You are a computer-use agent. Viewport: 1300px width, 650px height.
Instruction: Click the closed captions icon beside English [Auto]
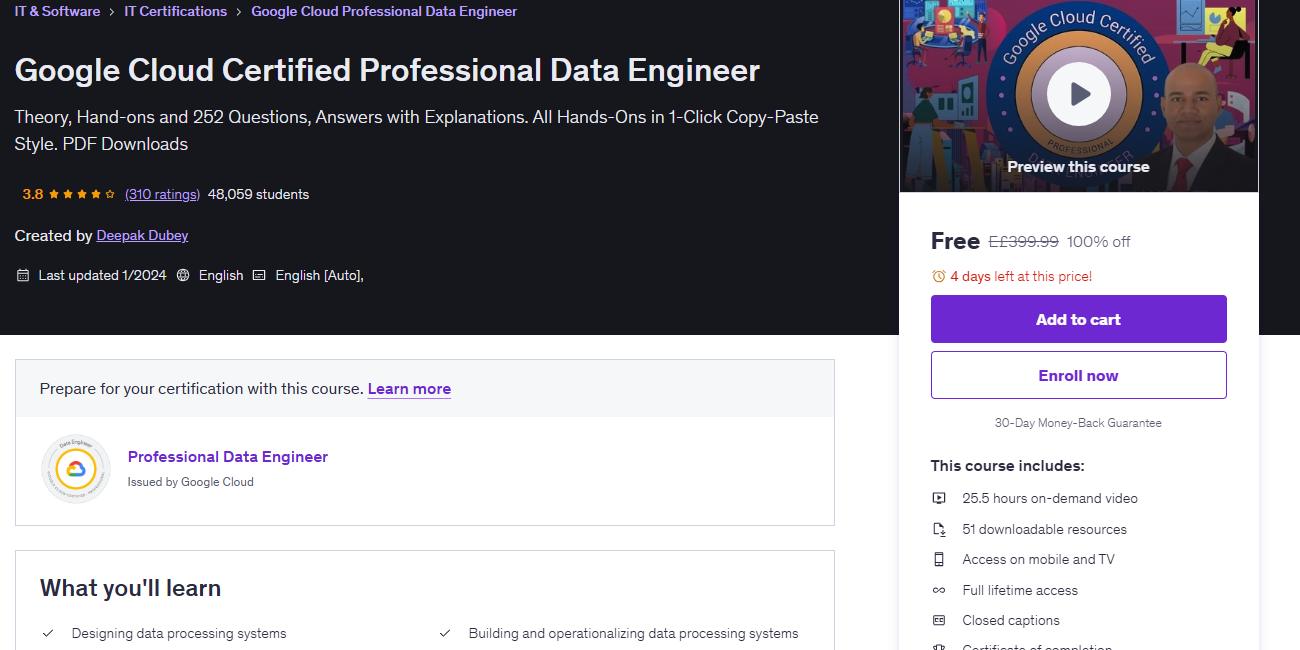pos(259,275)
